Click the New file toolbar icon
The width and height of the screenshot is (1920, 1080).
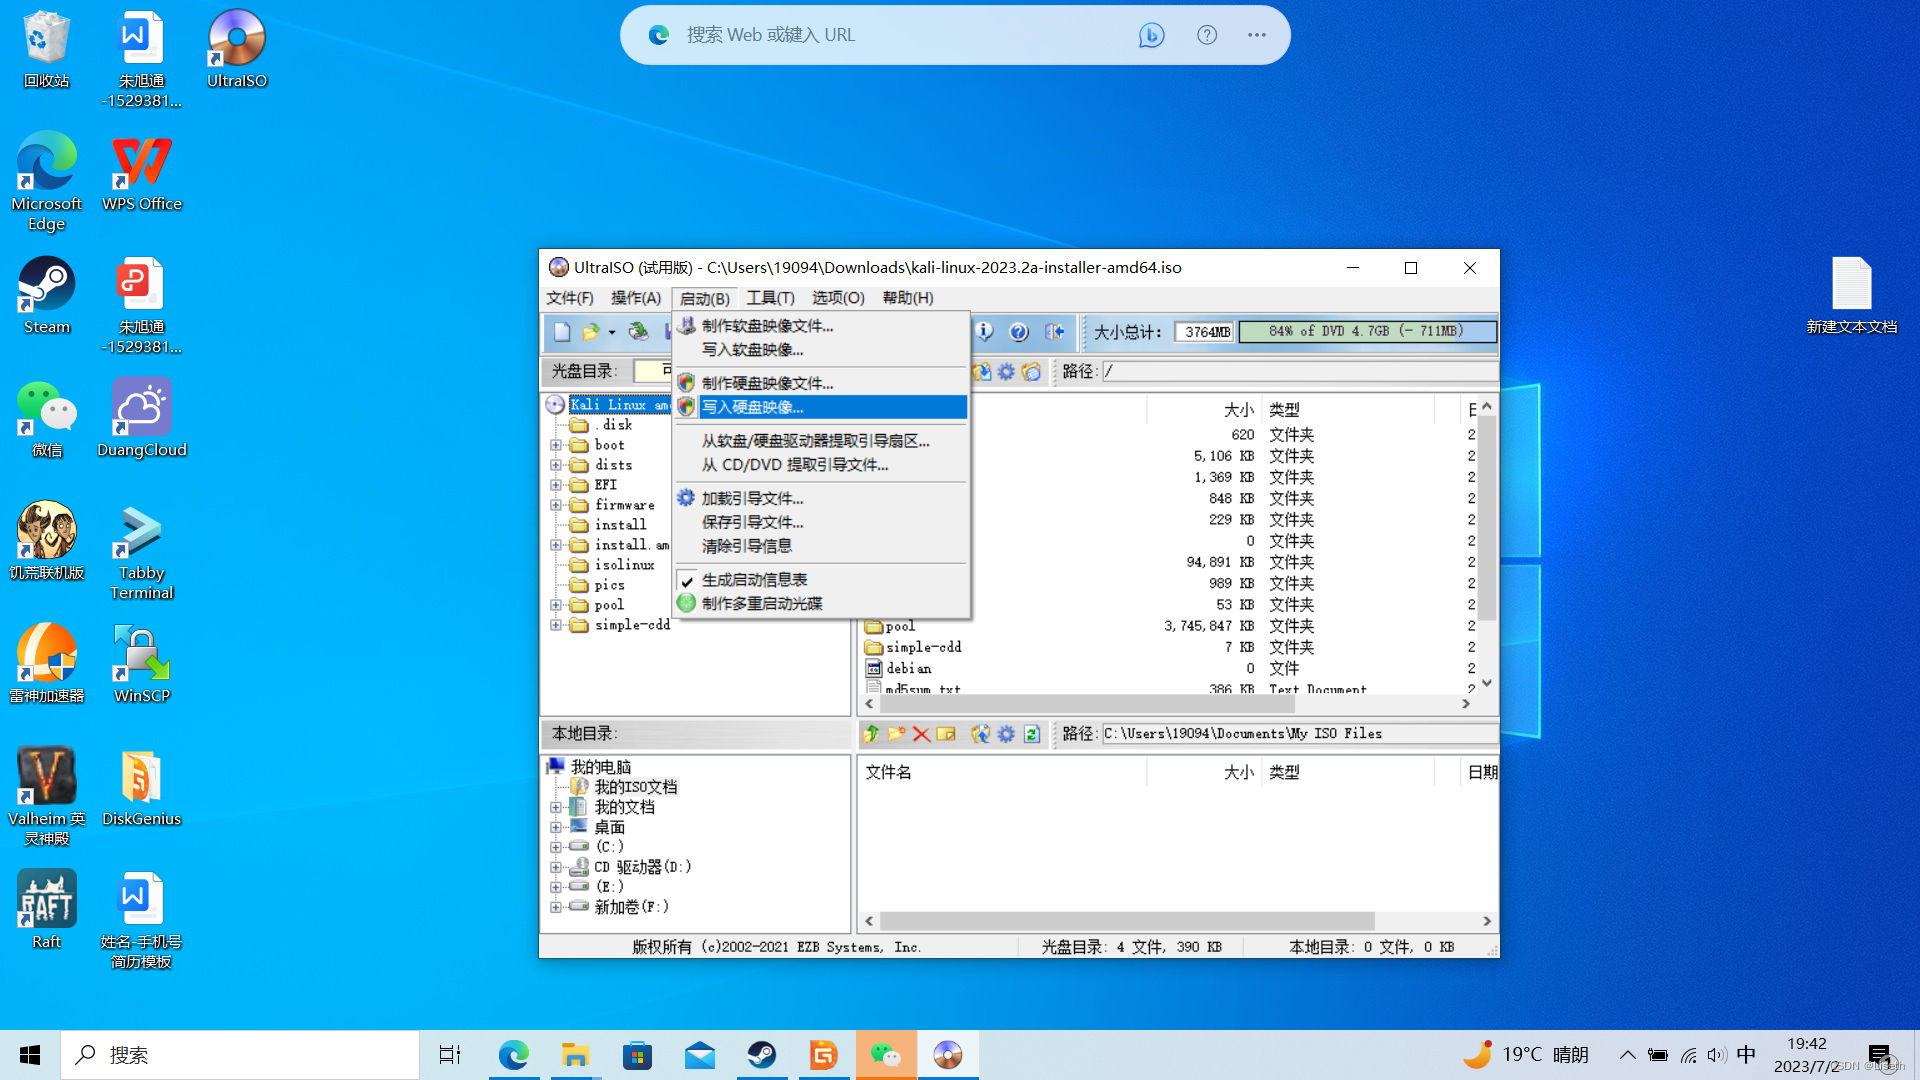click(562, 332)
